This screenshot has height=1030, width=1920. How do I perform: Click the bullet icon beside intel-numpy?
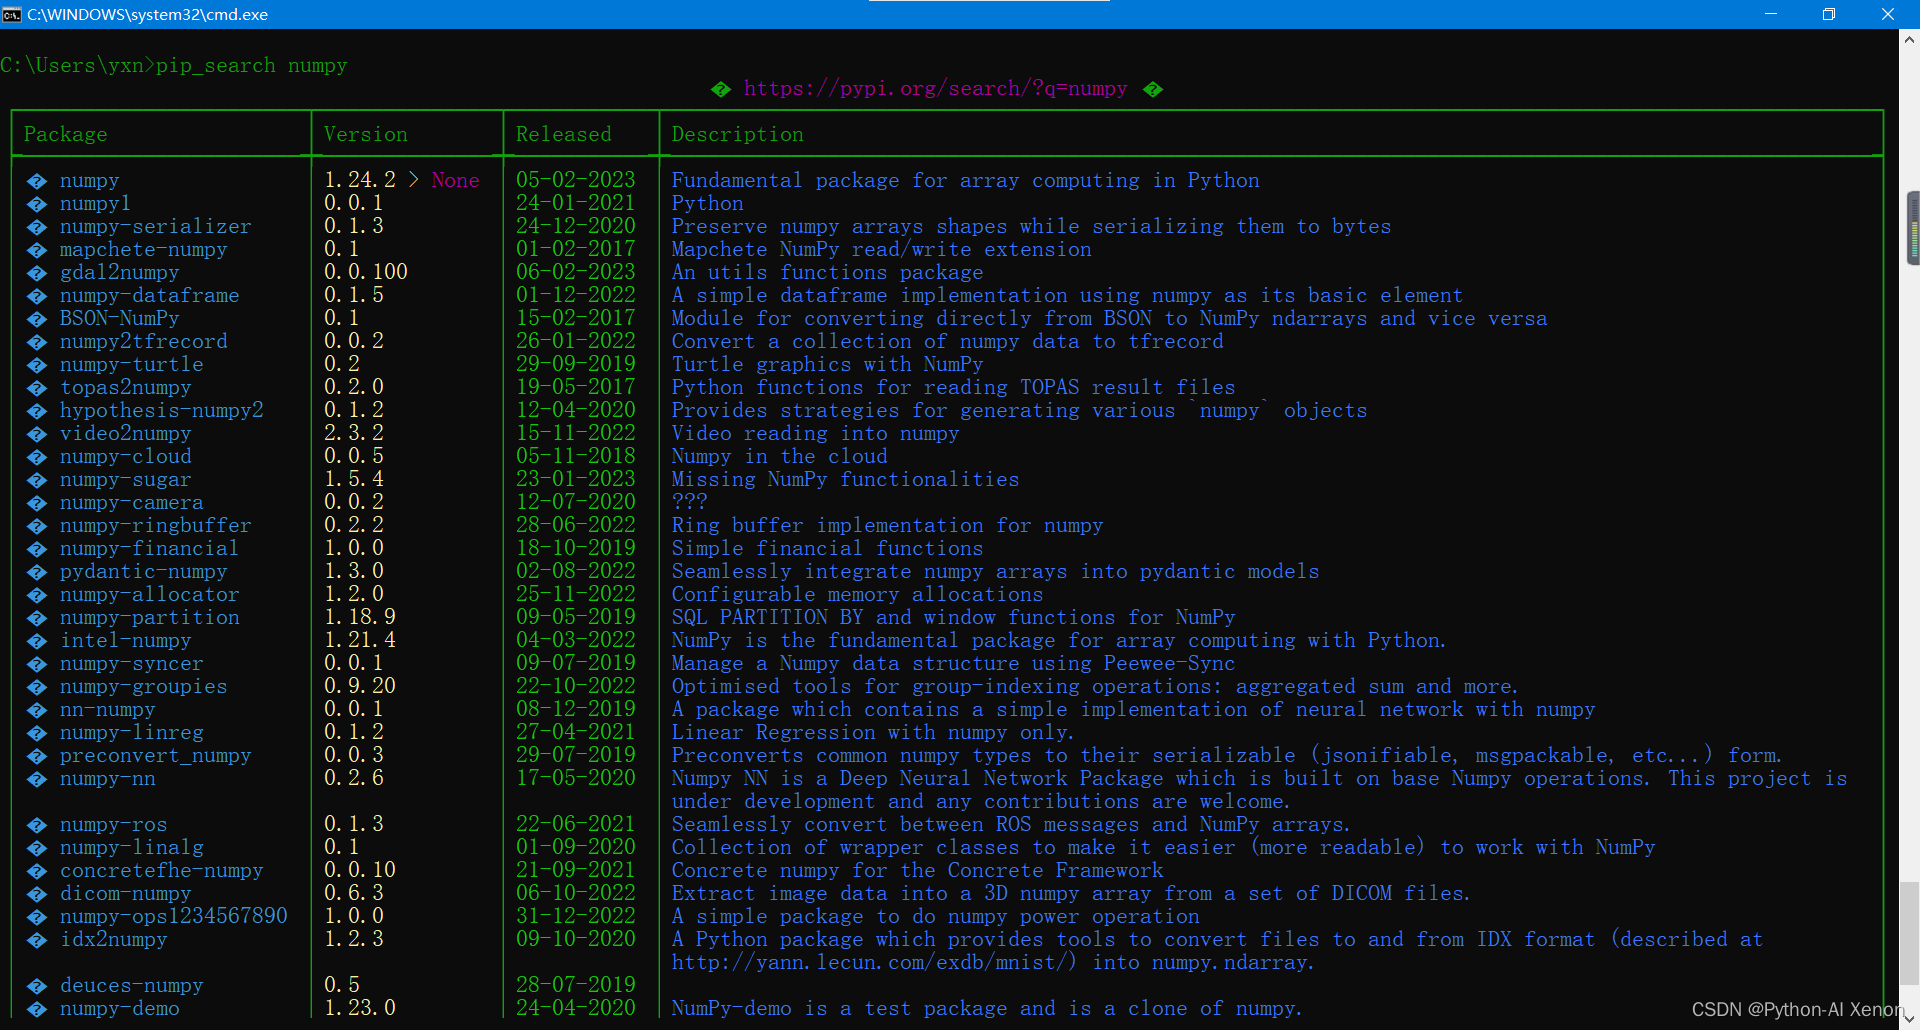[37, 641]
